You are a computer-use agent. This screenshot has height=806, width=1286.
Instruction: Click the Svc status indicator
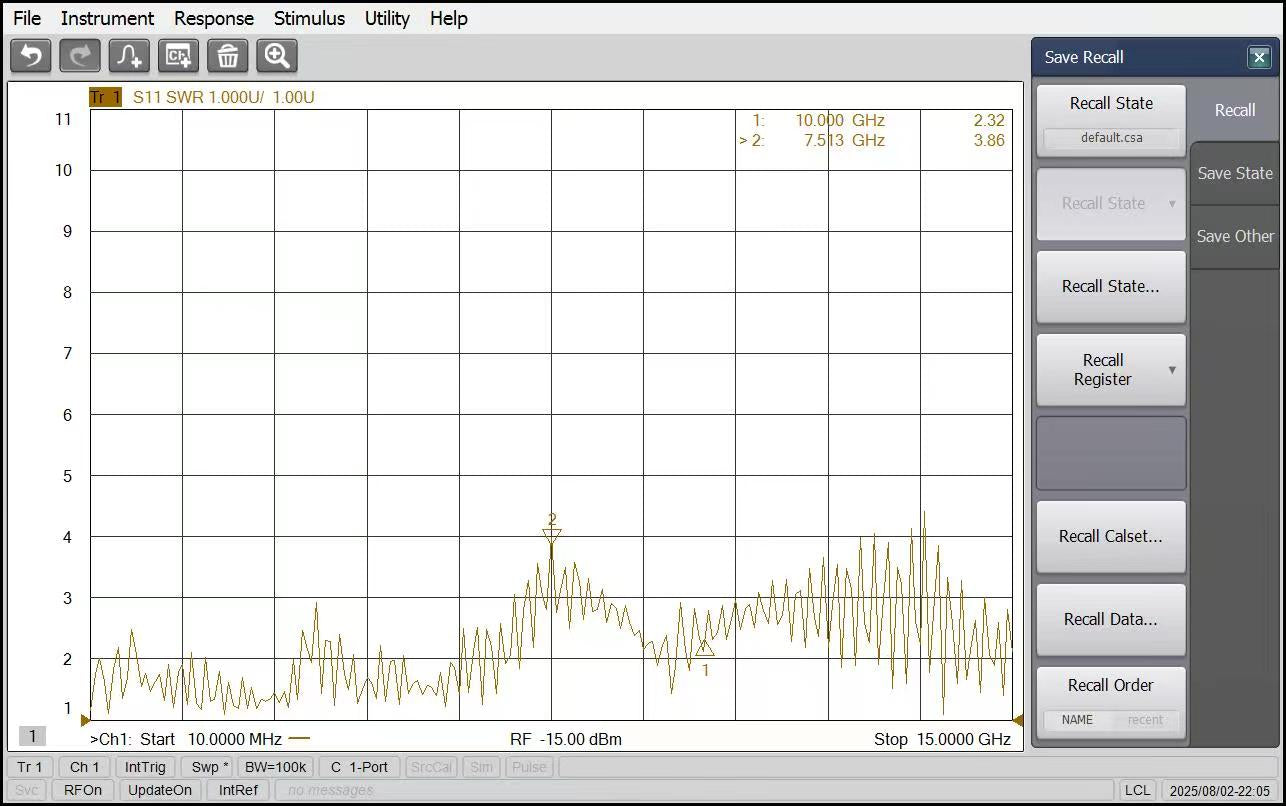pyautogui.click(x=28, y=790)
